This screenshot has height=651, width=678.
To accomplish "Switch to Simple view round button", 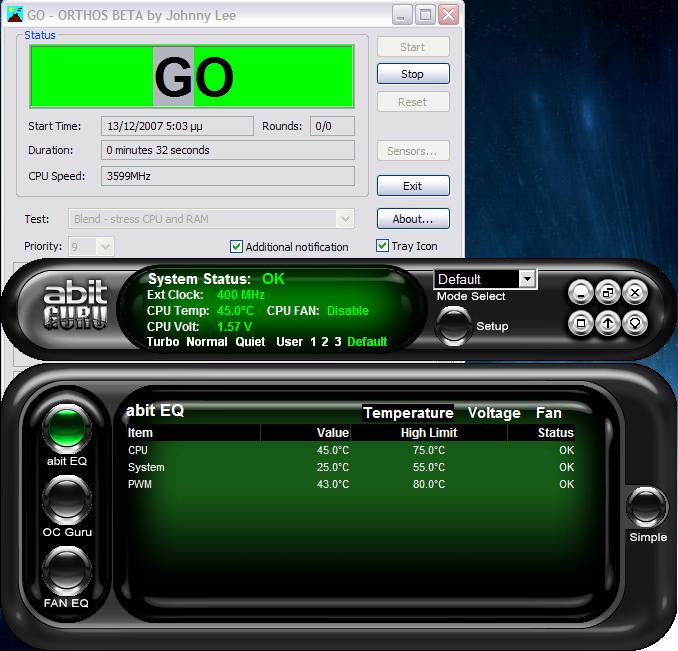I will [x=646, y=507].
